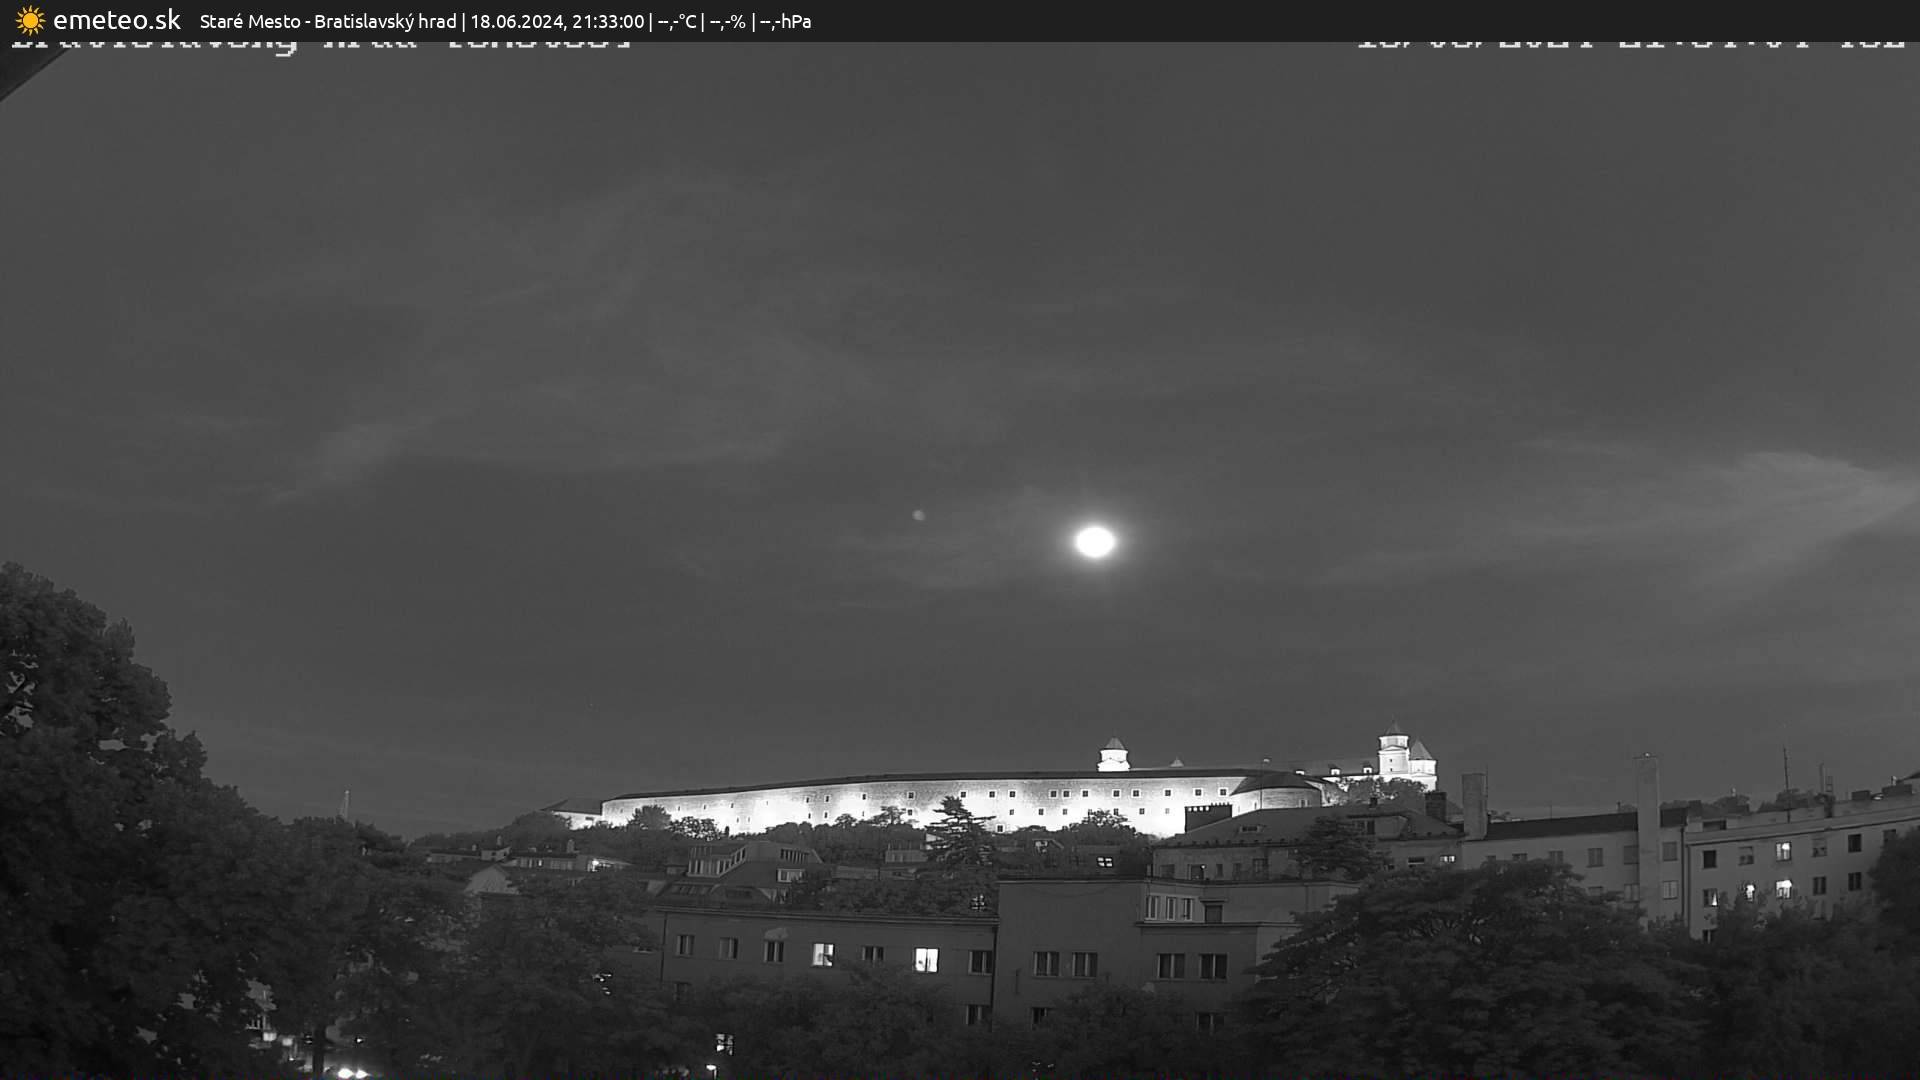Image resolution: width=1920 pixels, height=1080 pixels.
Task: Click the humidity % reading
Action: (727, 21)
